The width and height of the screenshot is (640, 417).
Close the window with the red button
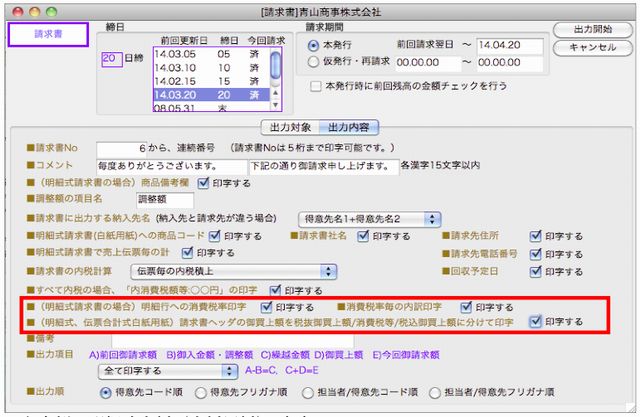(18, 11)
